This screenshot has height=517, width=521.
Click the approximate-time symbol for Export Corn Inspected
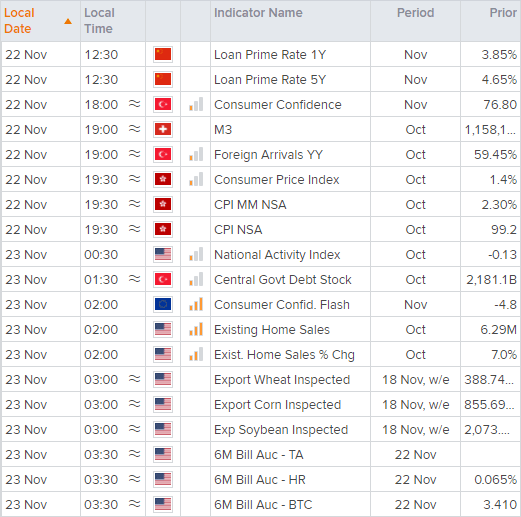pyautogui.click(x=135, y=404)
